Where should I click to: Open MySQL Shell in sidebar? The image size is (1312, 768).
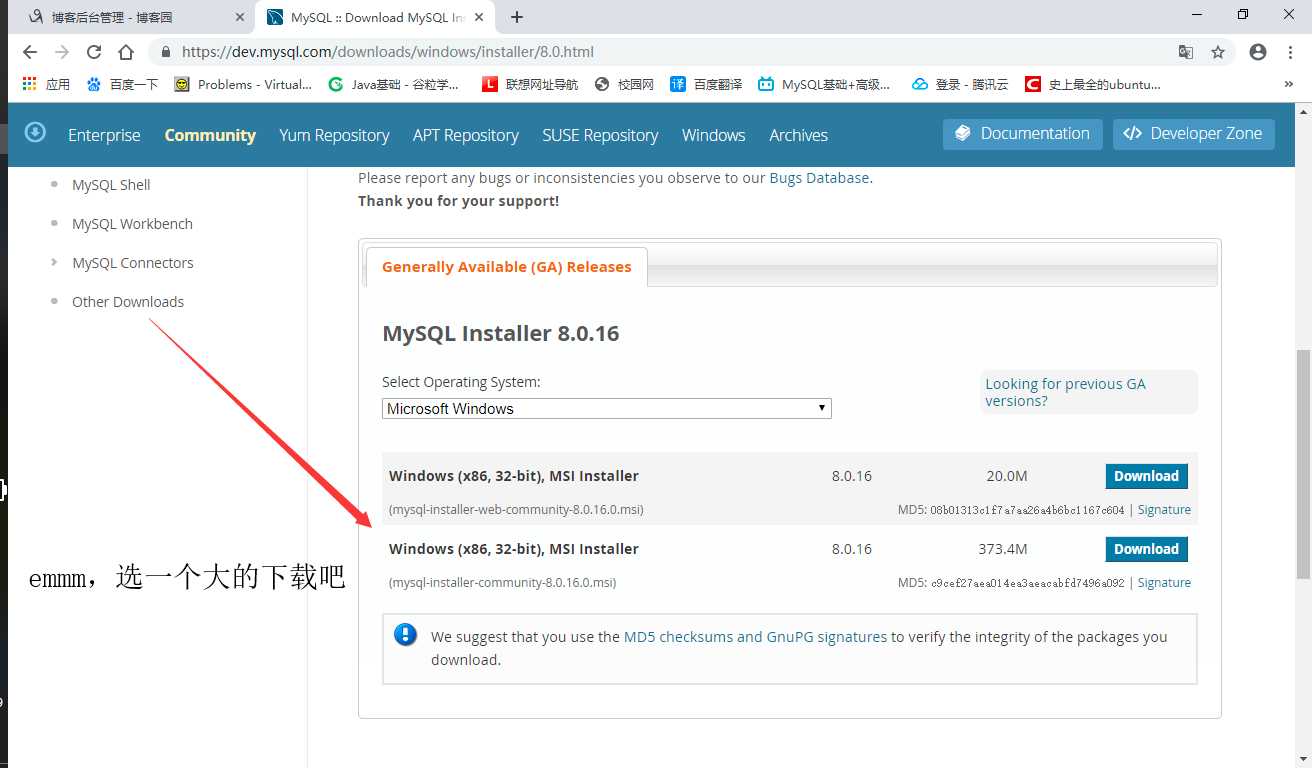pyautogui.click(x=111, y=185)
